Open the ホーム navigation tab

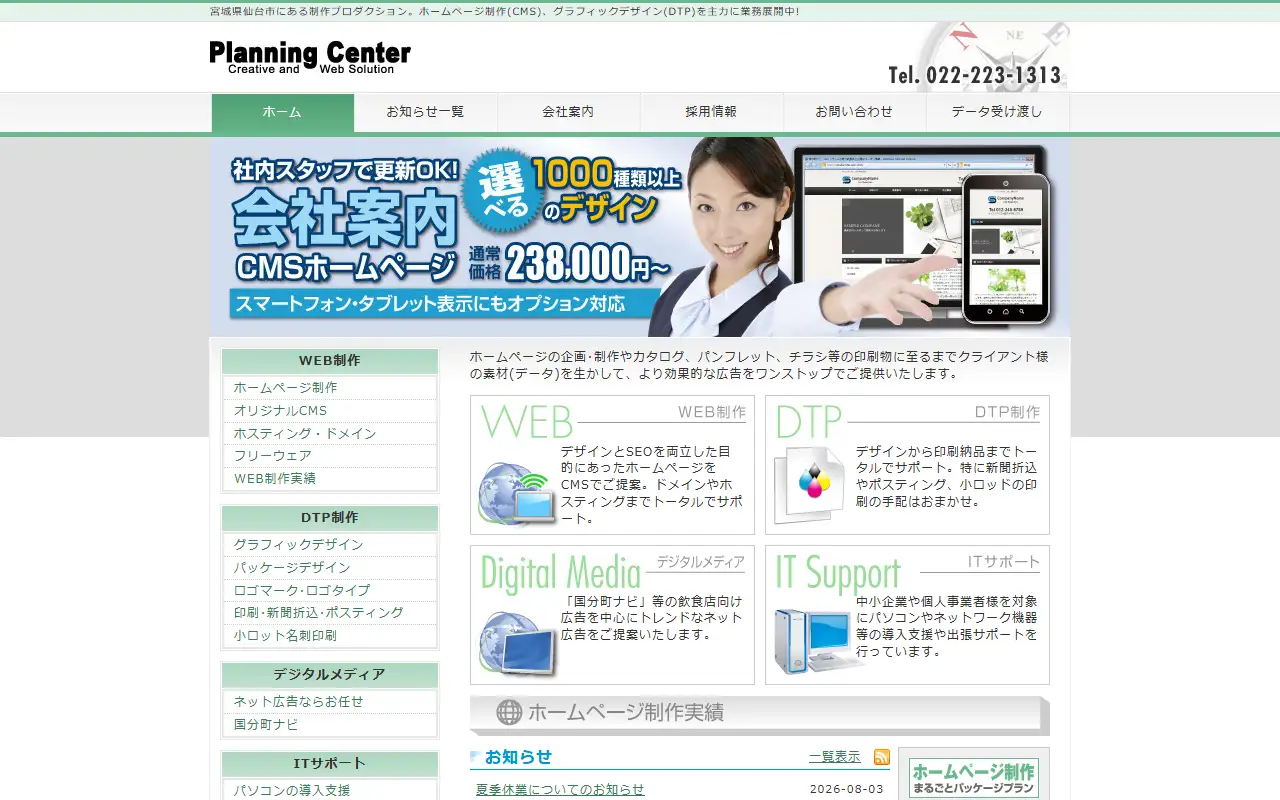click(x=283, y=112)
